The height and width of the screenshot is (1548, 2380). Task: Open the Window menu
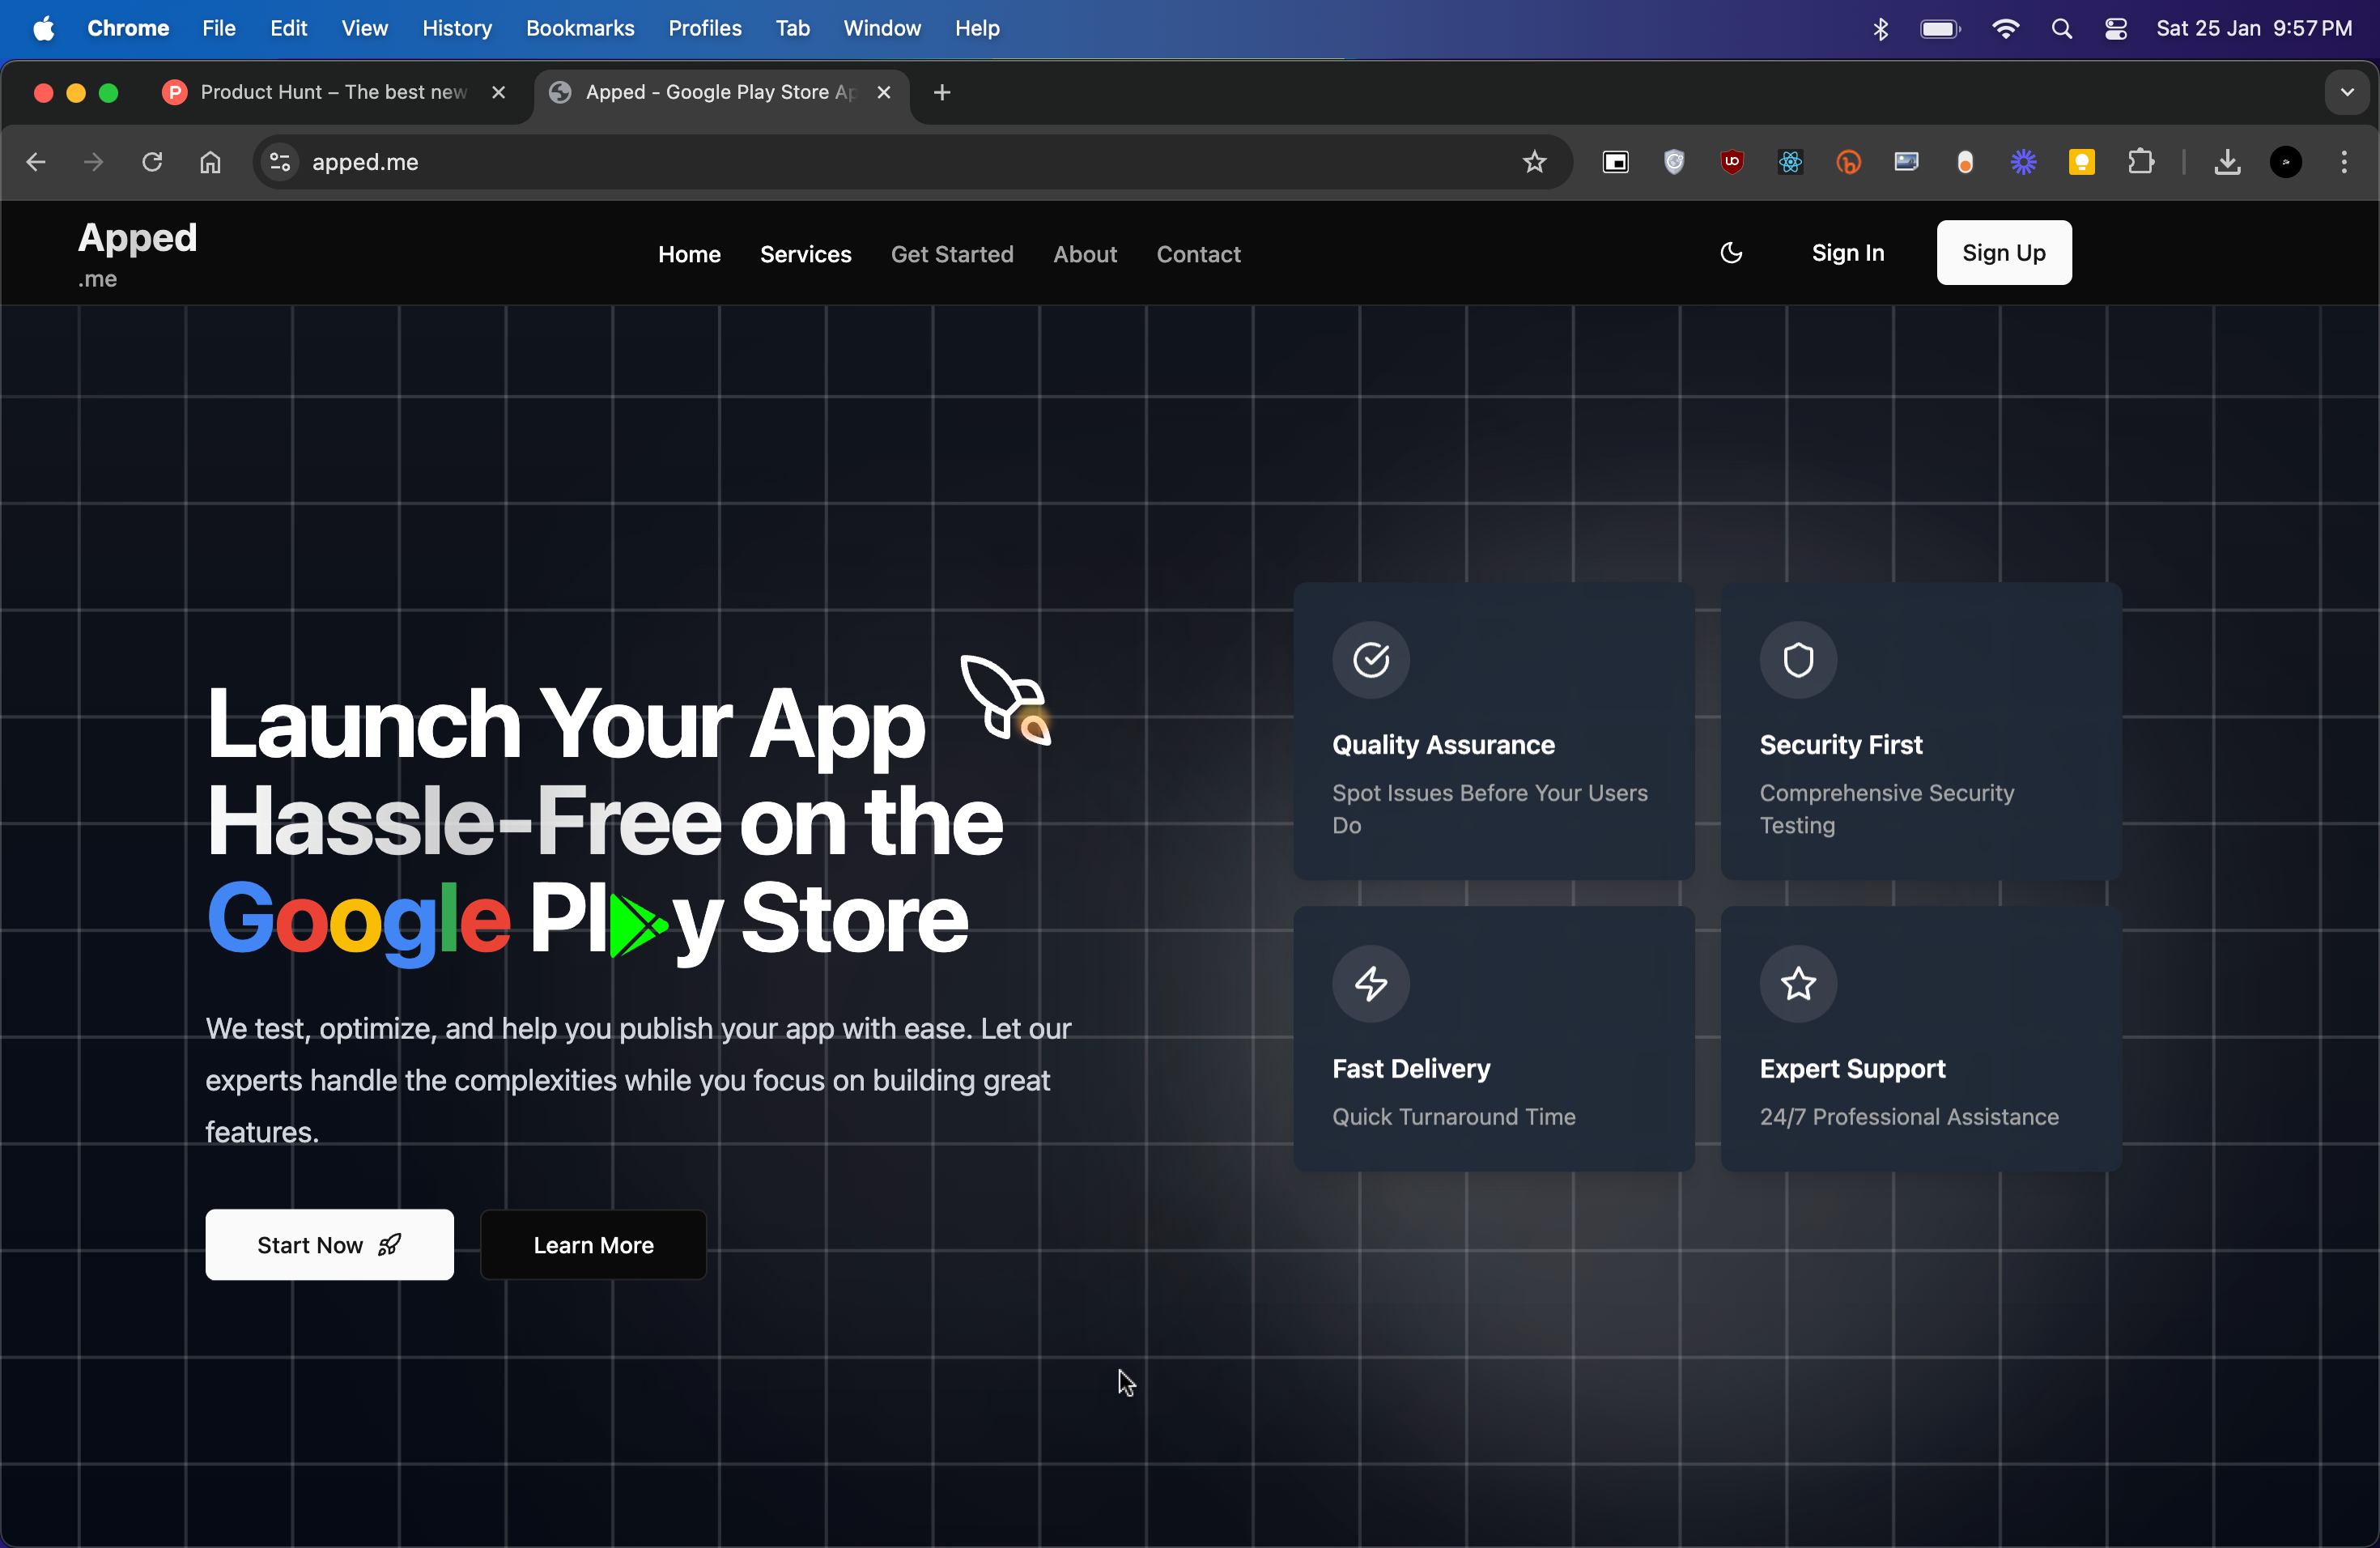pyautogui.click(x=881, y=28)
